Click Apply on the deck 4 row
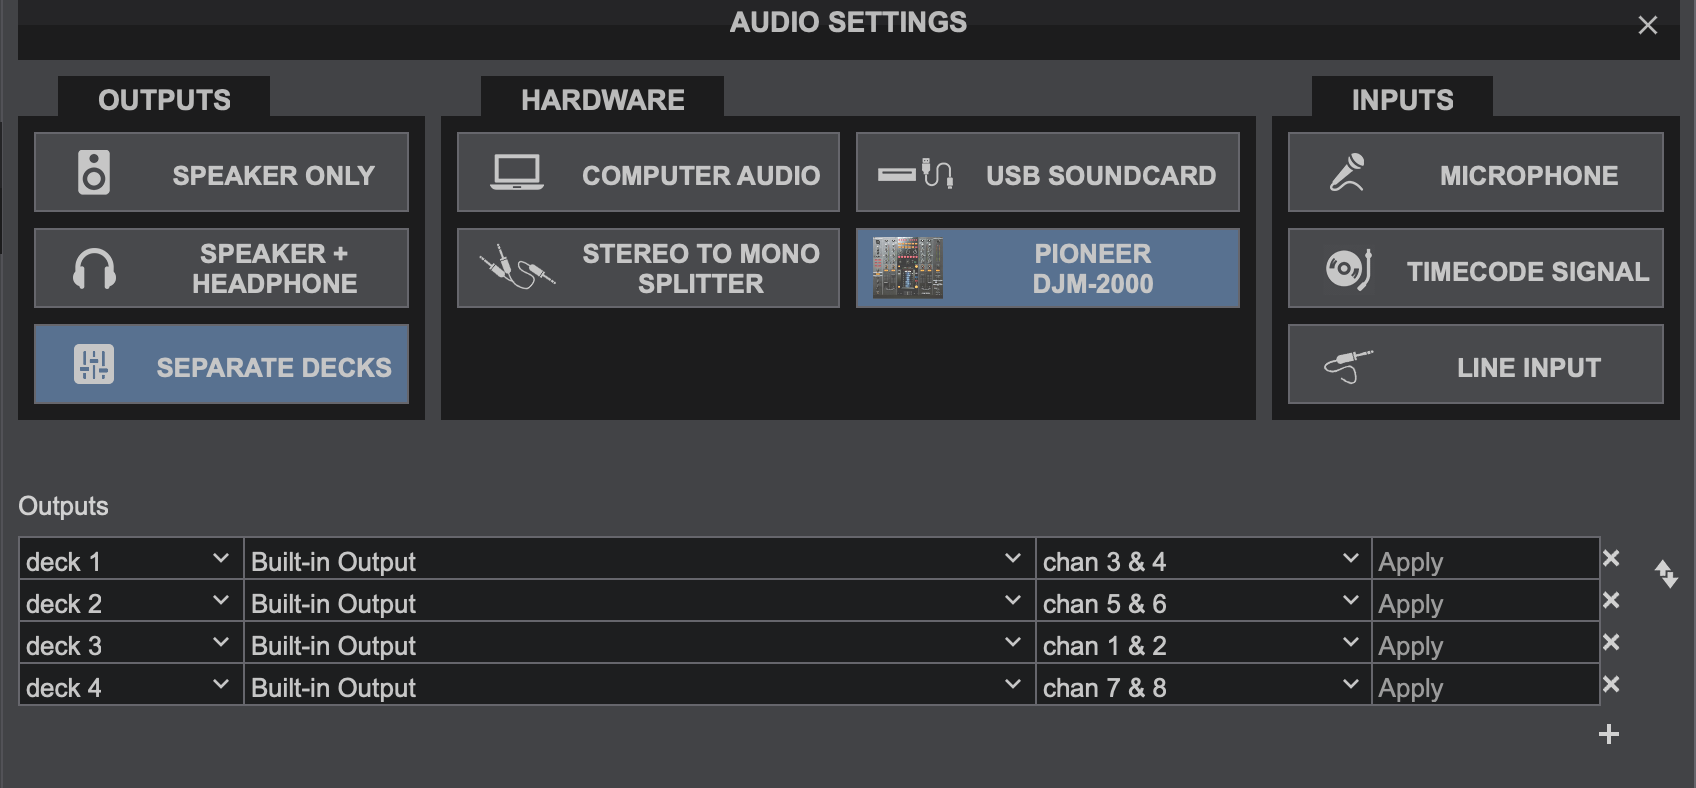1696x788 pixels. 1485,686
